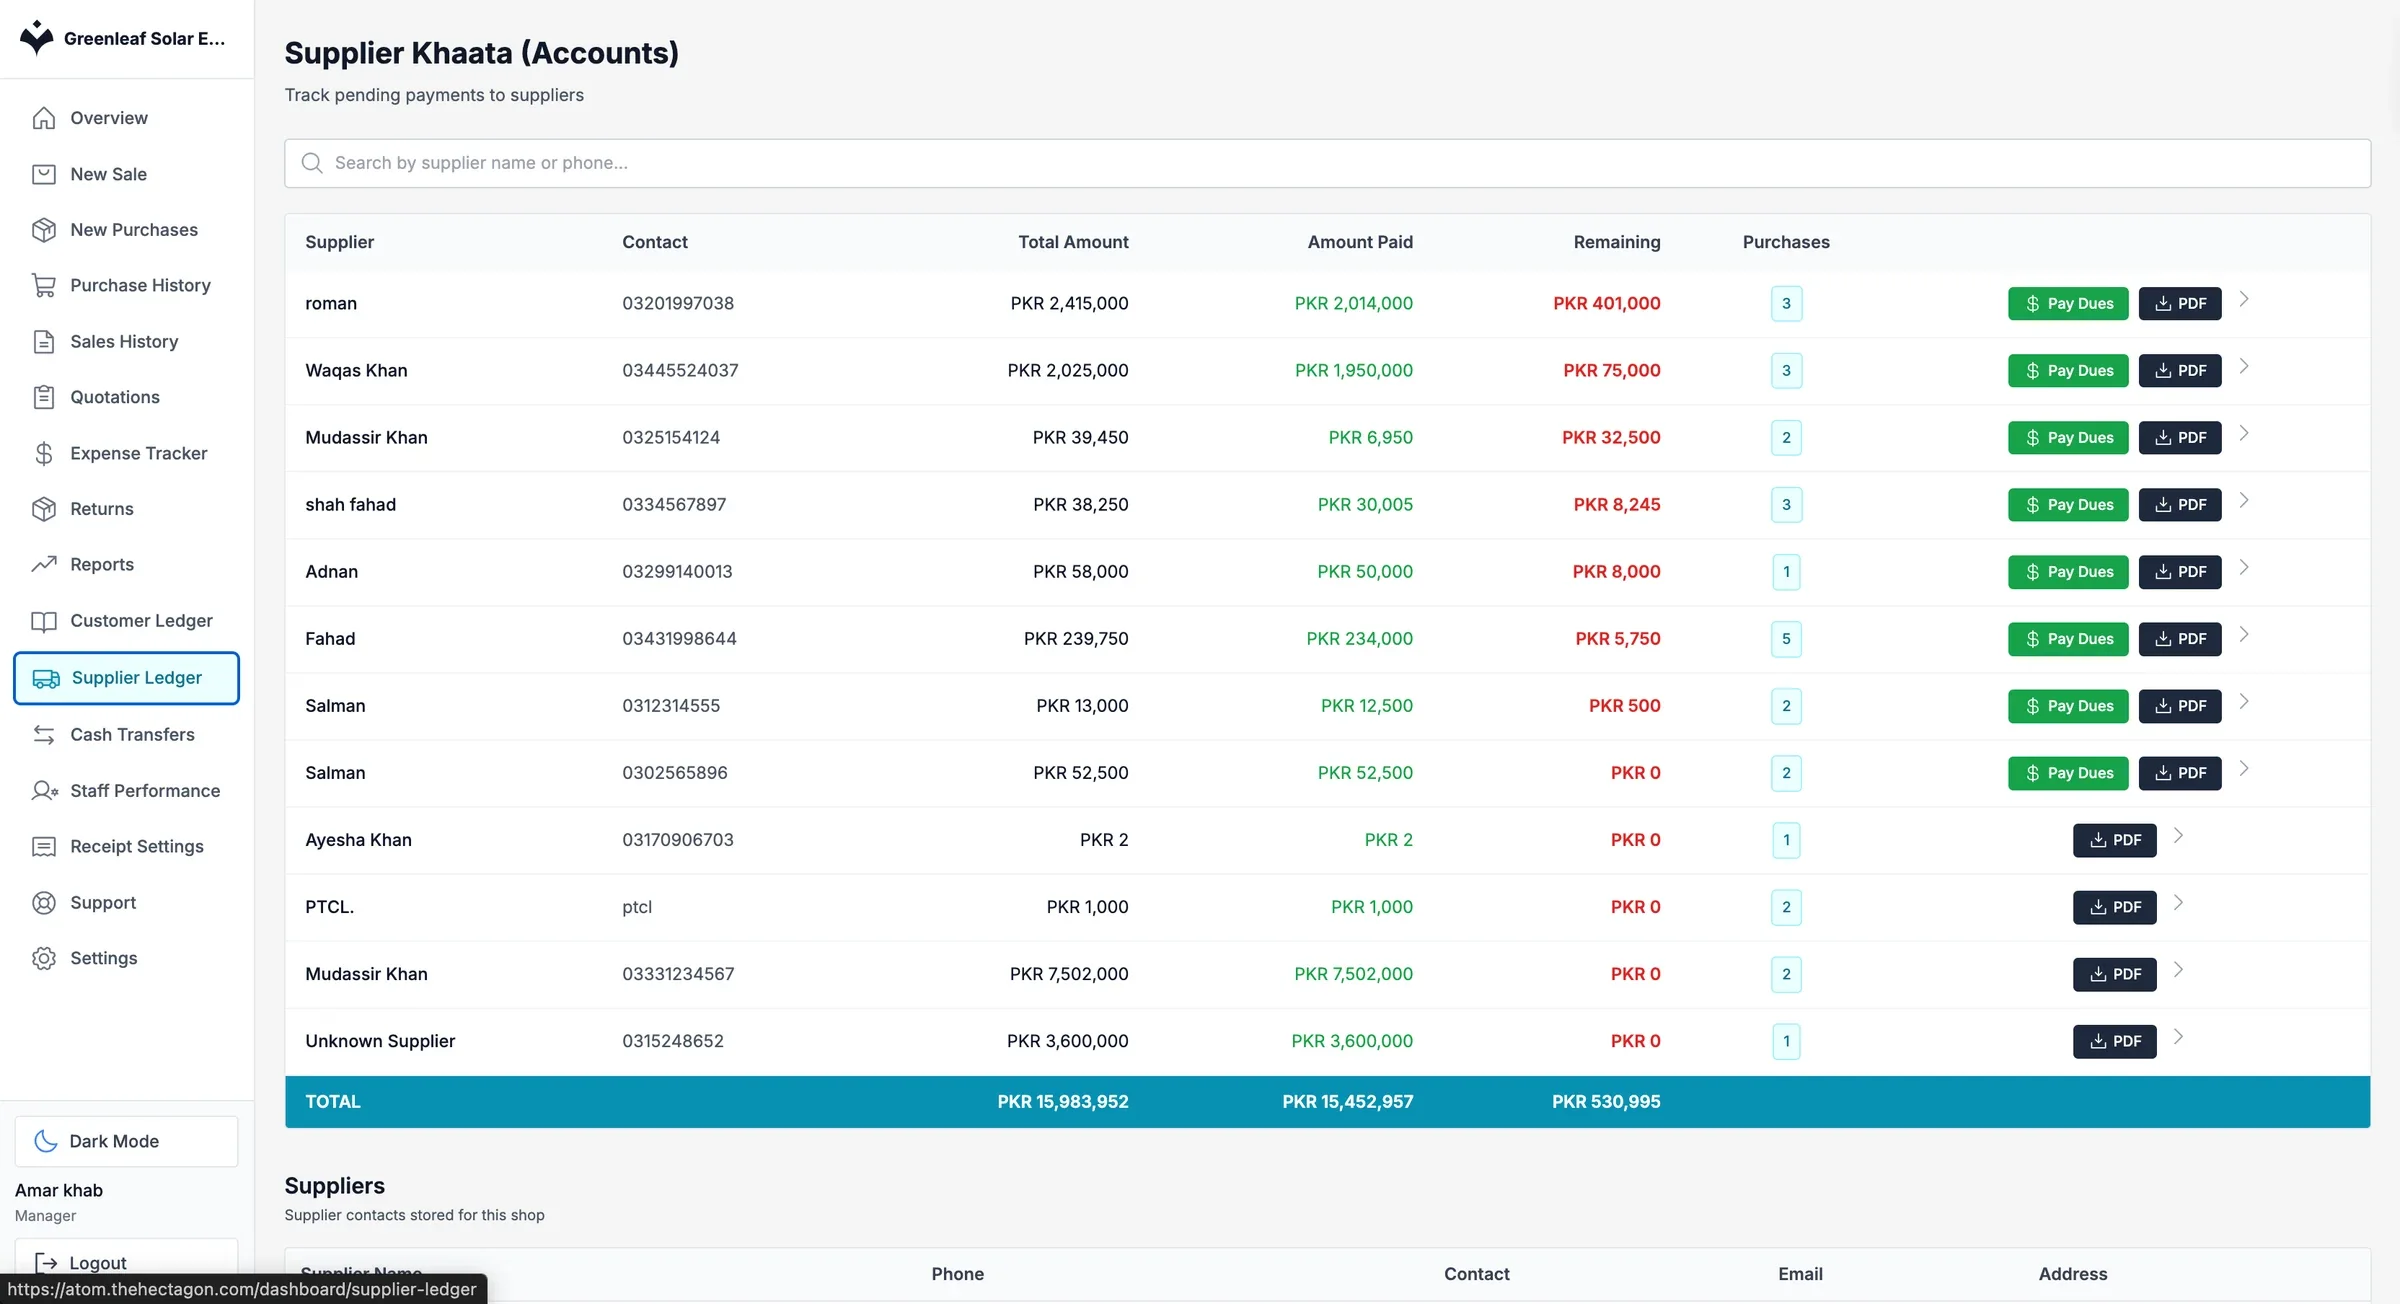Click the Sales History document icon
This screenshot has height=1304, width=2400.
(x=44, y=342)
